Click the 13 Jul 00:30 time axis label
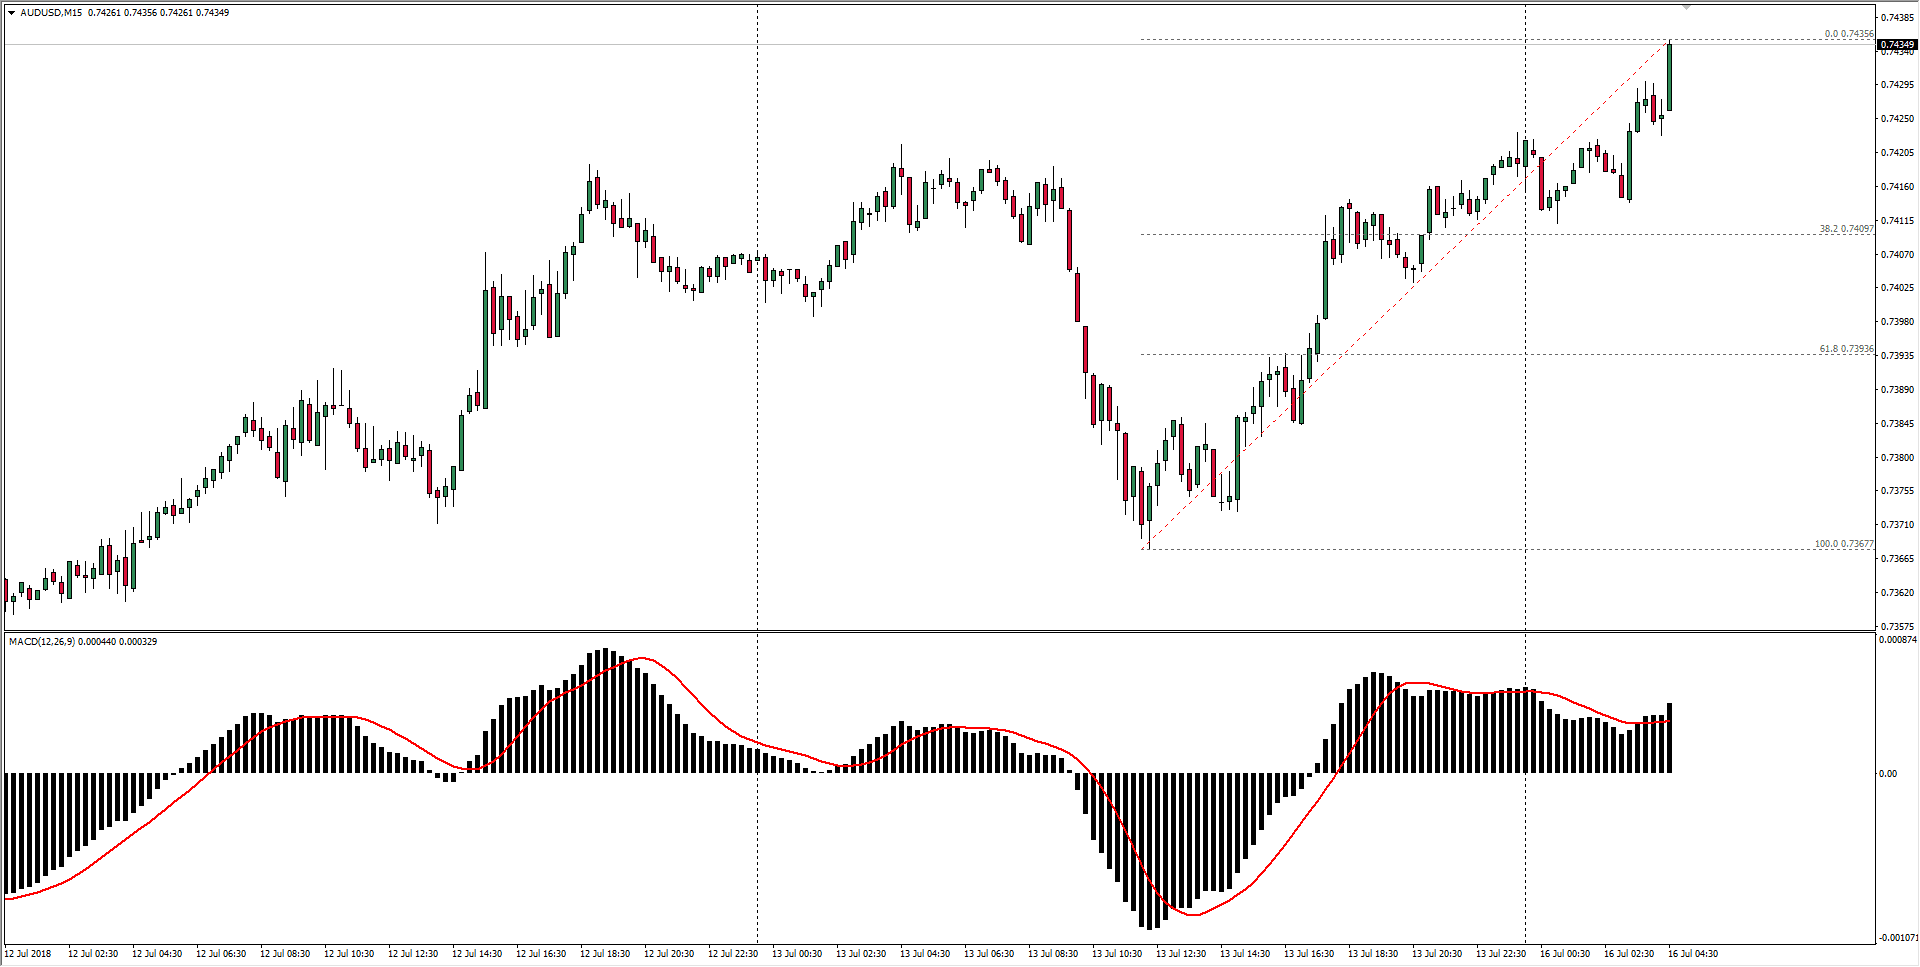This screenshot has width=1920, height=967. (796, 953)
